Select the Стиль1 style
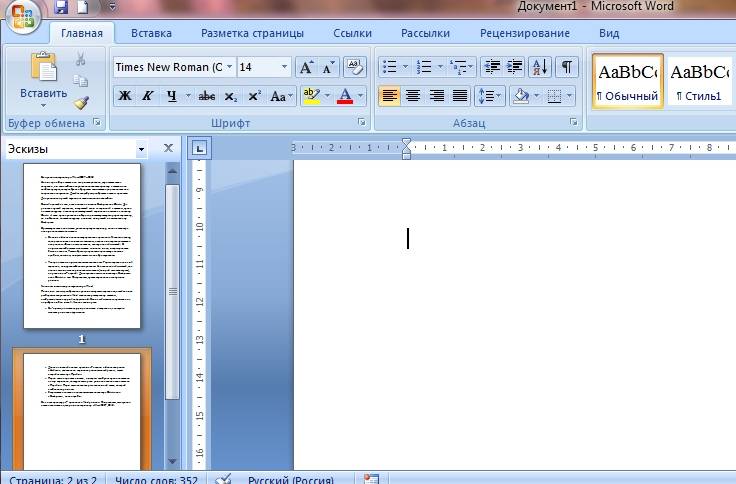The height and width of the screenshot is (484, 736). pos(700,81)
